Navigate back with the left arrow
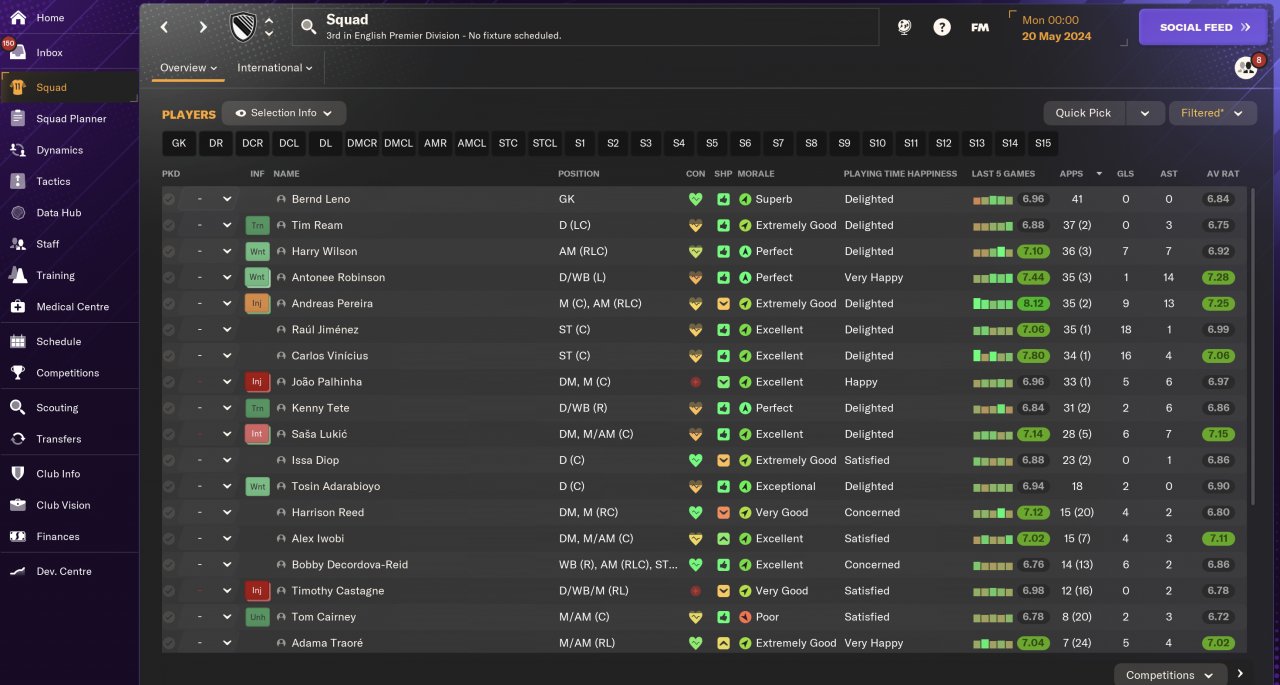The height and width of the screenshot is (685, 1280). coord(165,27)
